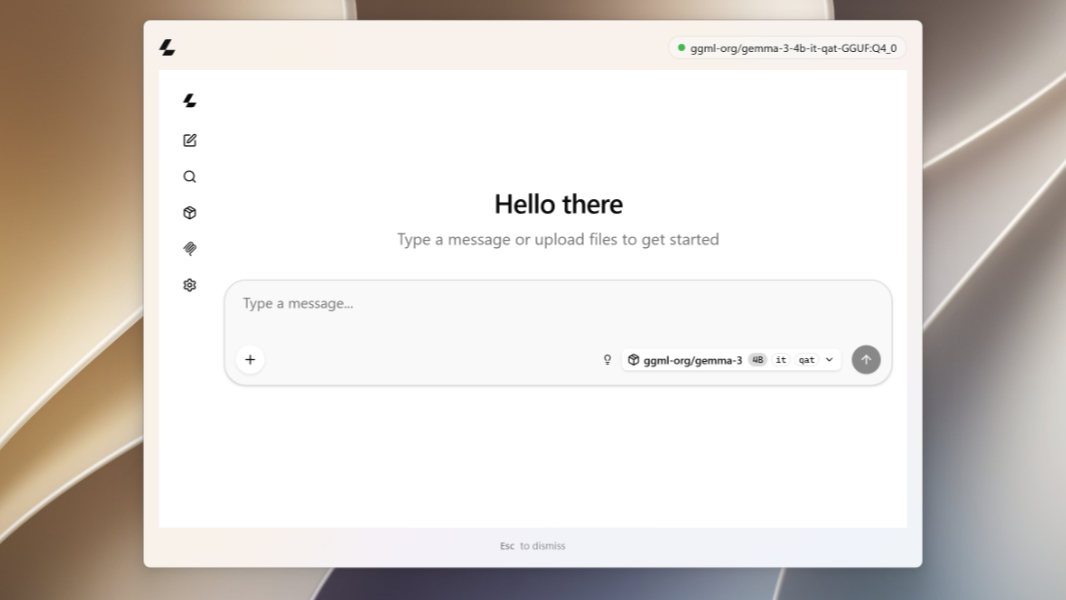Click the 'Type a message or upload files' subtitle

558,239
